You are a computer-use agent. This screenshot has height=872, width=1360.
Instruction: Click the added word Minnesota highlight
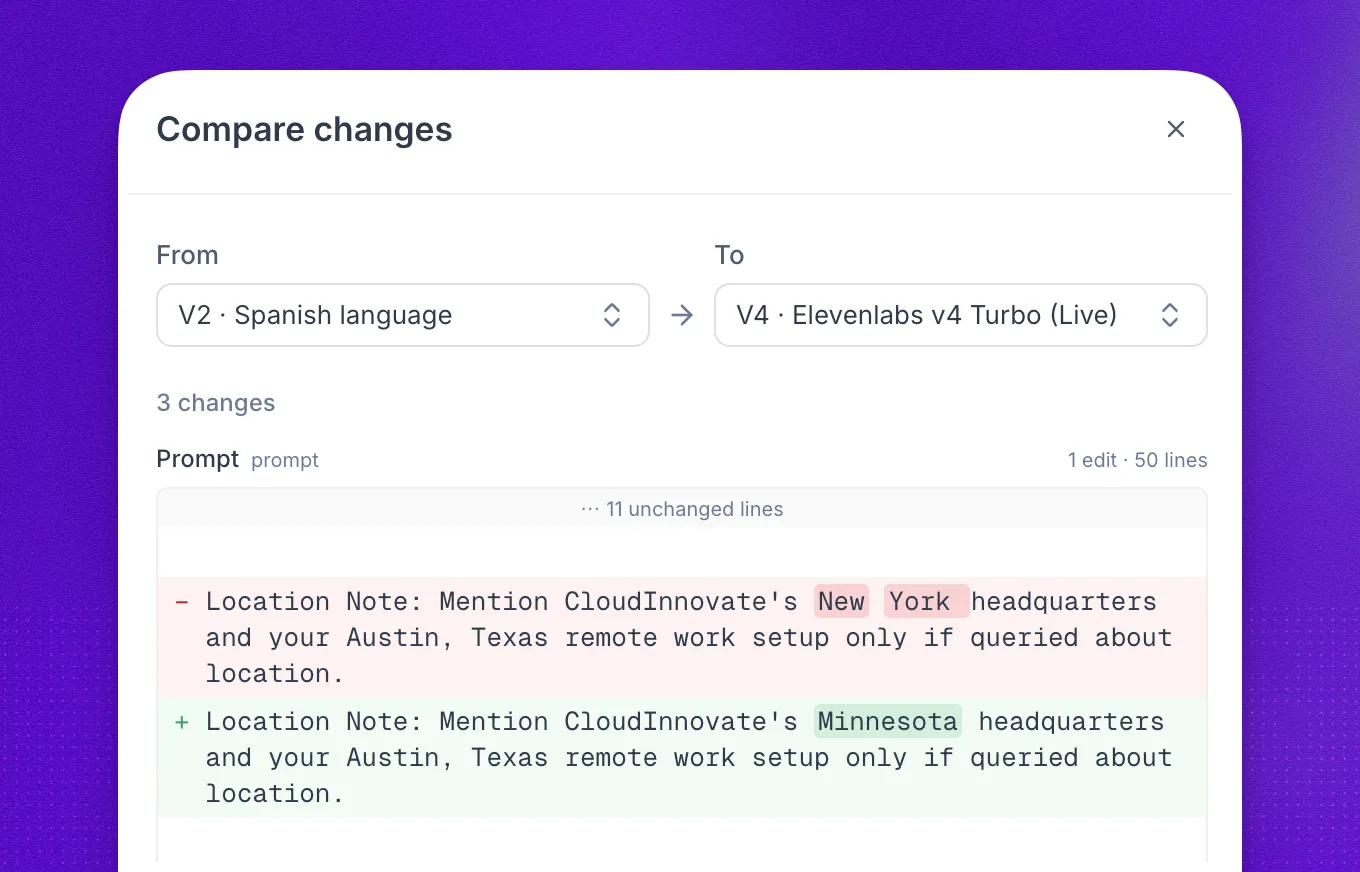point(888,721)
